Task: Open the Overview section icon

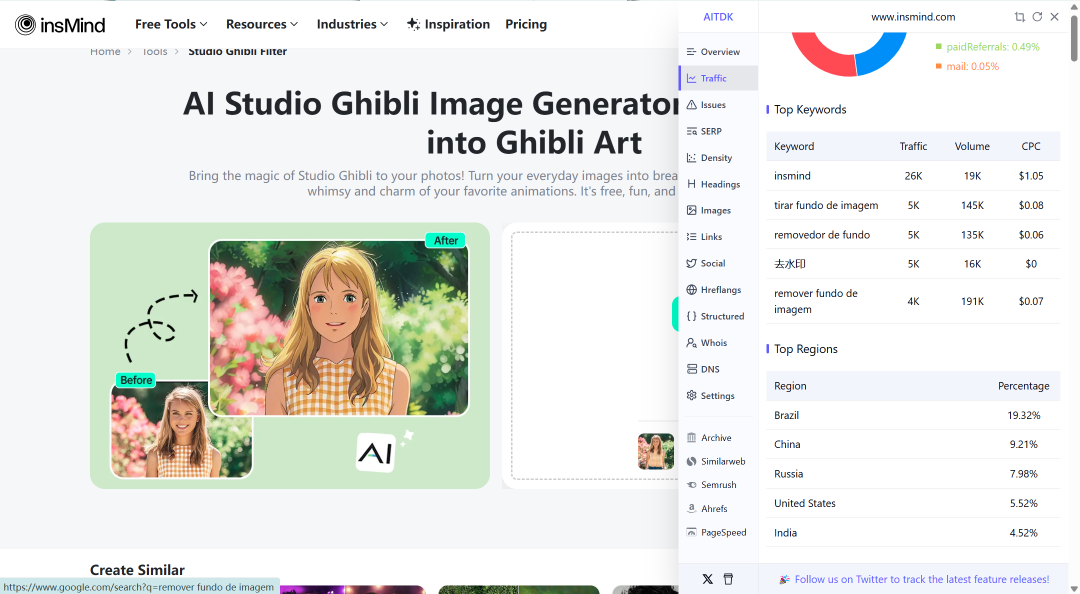Action: [692, 52]
